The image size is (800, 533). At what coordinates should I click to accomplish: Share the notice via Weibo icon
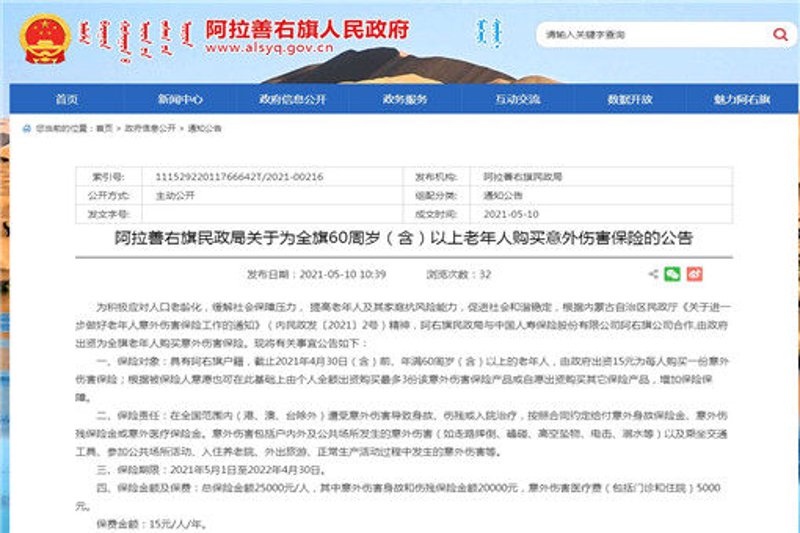(x=694, y=274)
